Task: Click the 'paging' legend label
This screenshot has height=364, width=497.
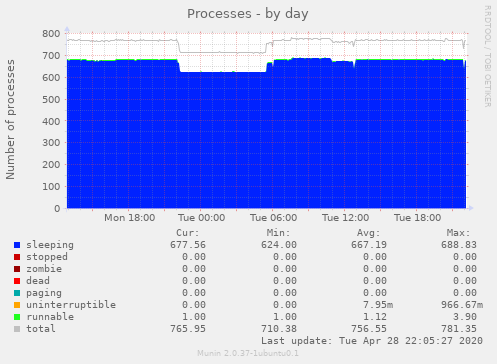Action: [44, 293]
